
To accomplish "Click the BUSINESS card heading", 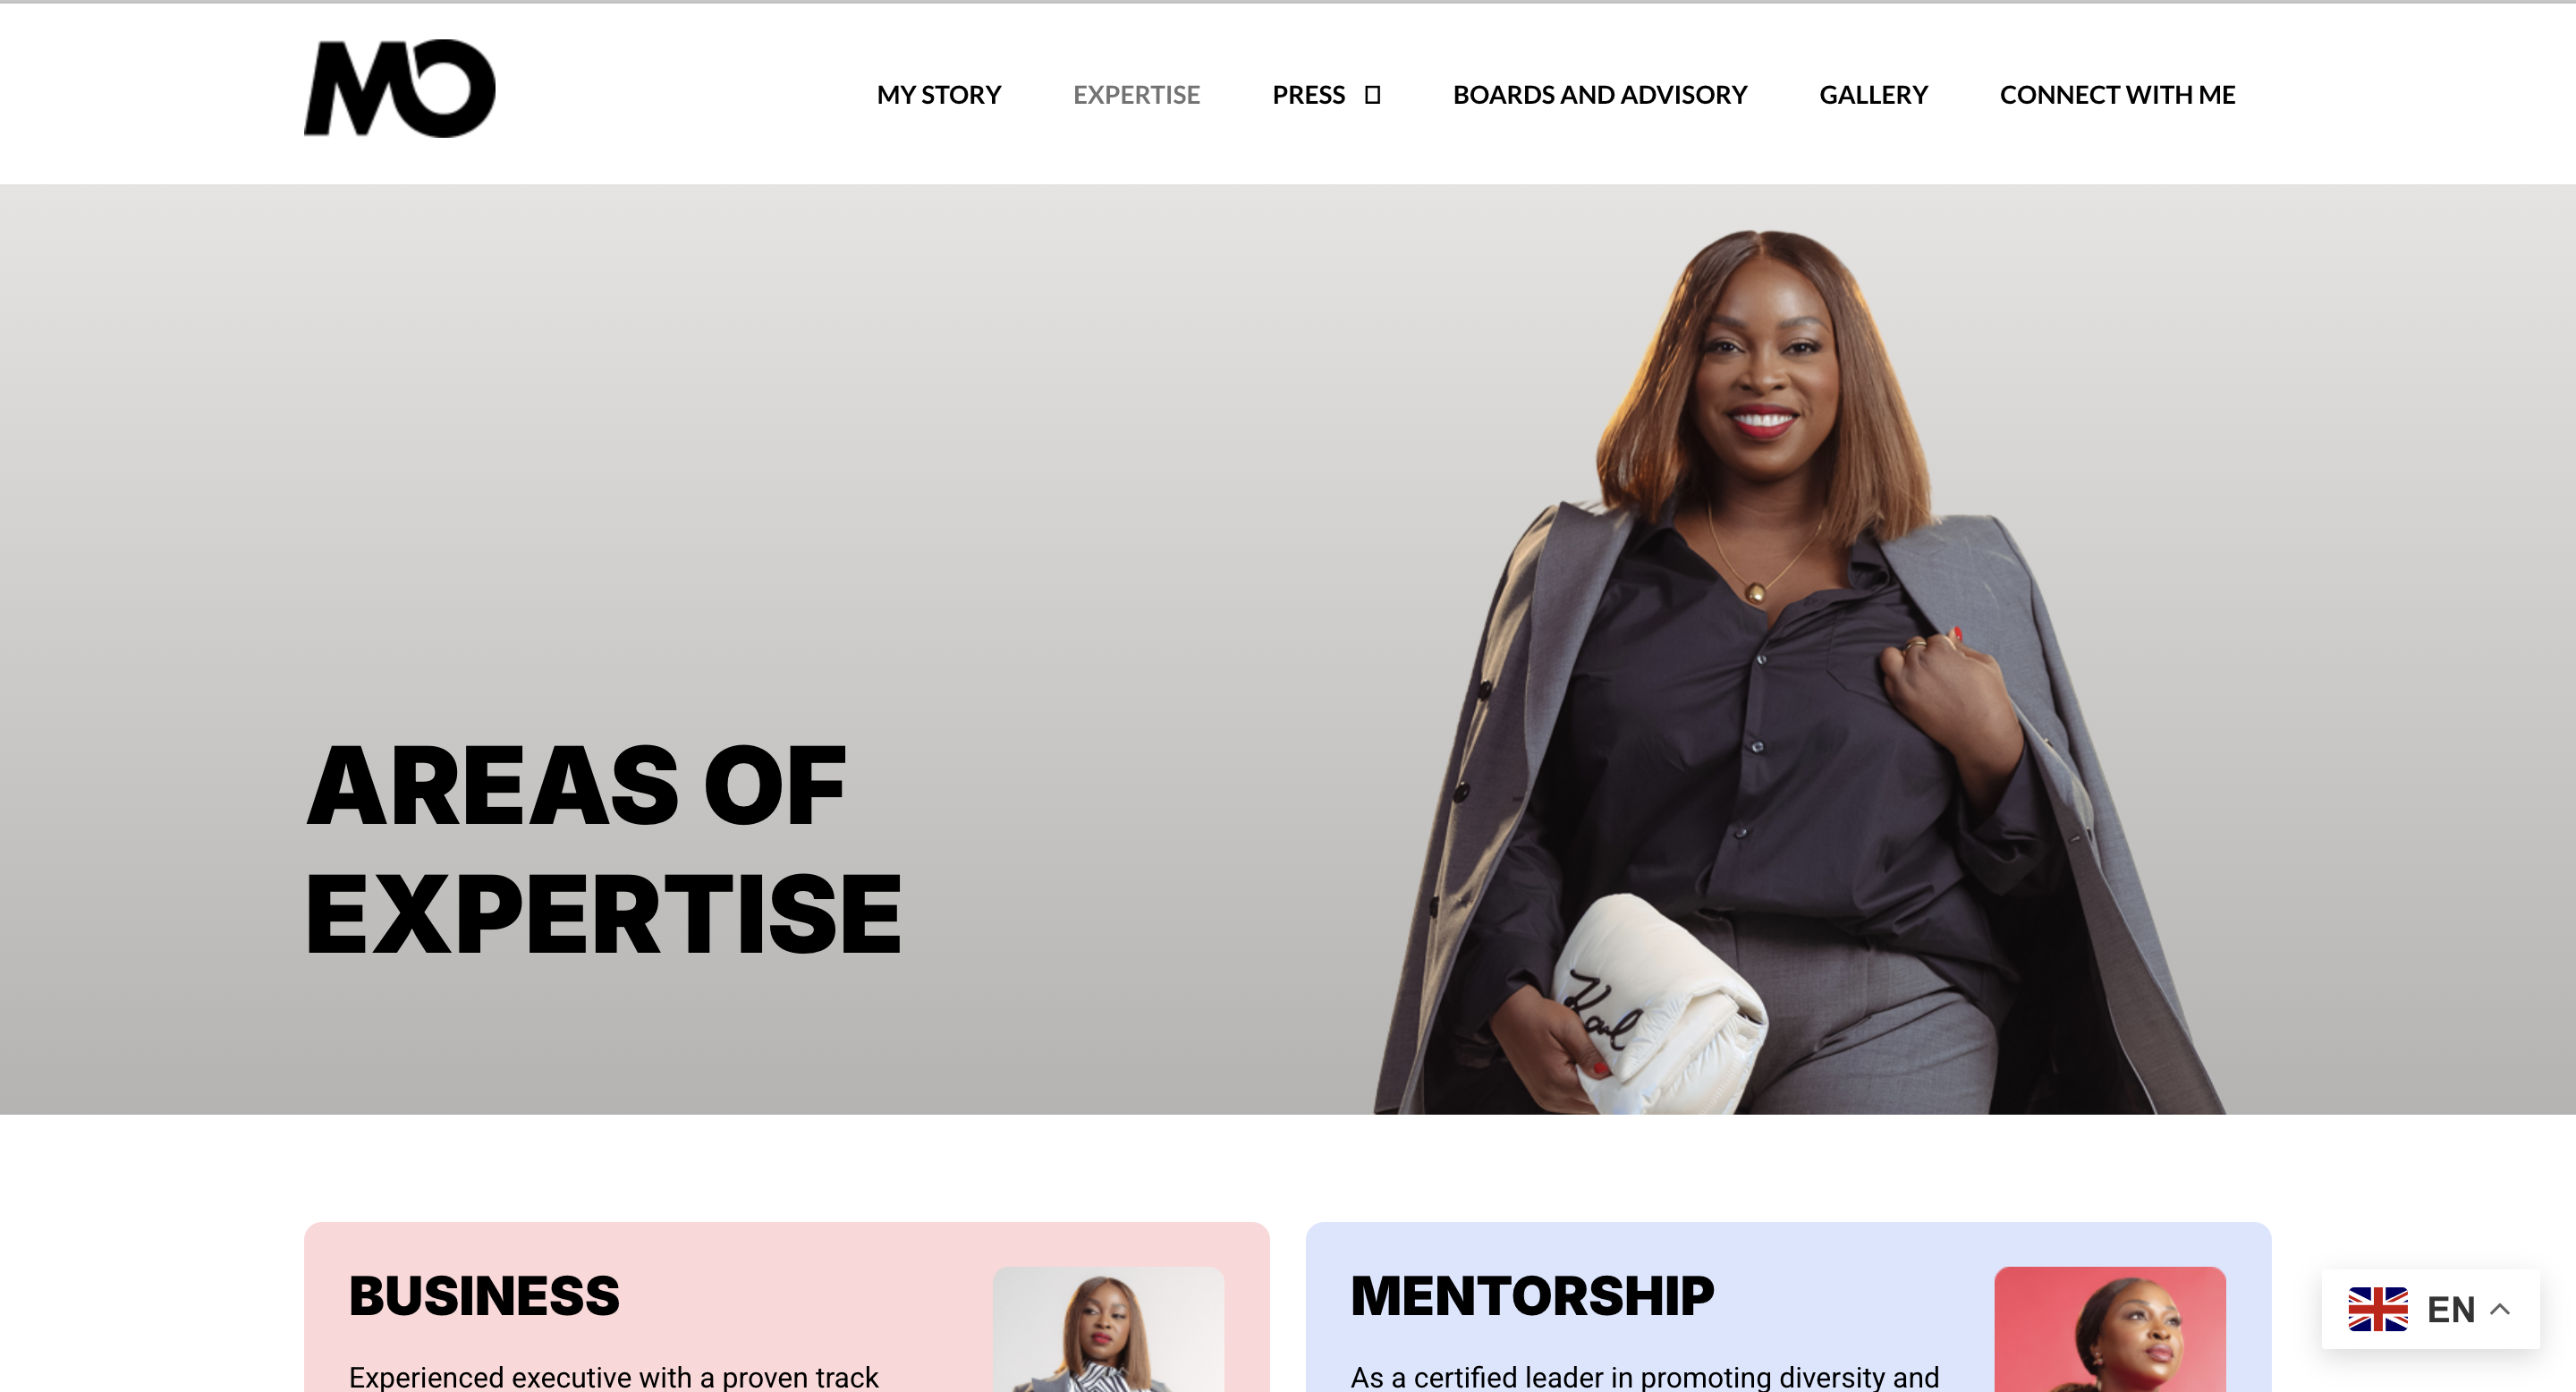I will (x=484, y=1296).
